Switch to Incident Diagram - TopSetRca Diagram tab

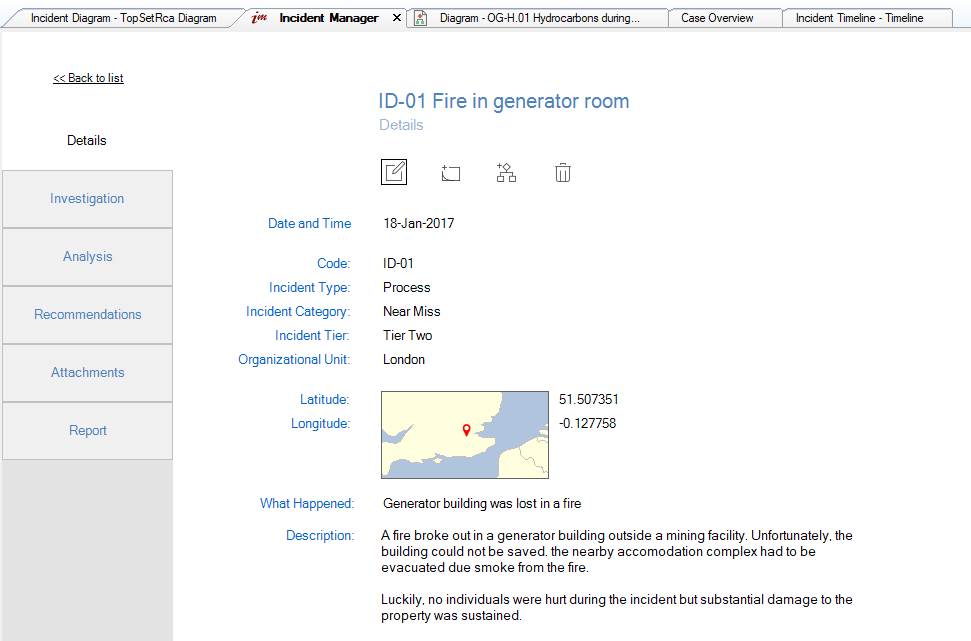tap(123, 18)
